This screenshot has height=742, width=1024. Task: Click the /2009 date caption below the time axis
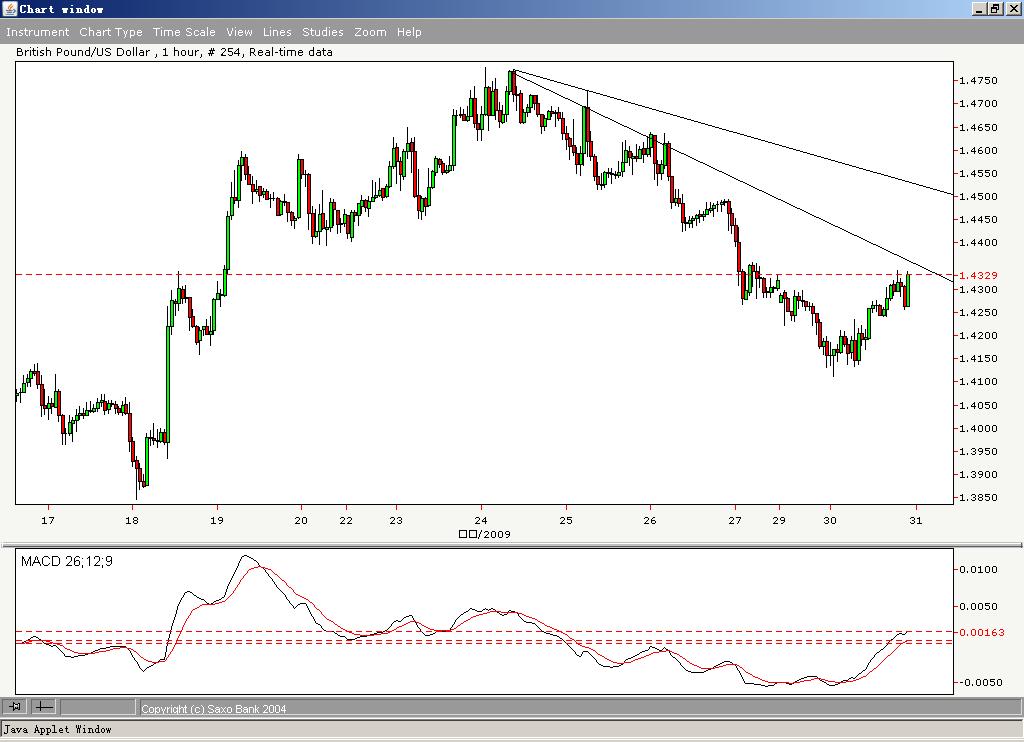coord(485,534)
